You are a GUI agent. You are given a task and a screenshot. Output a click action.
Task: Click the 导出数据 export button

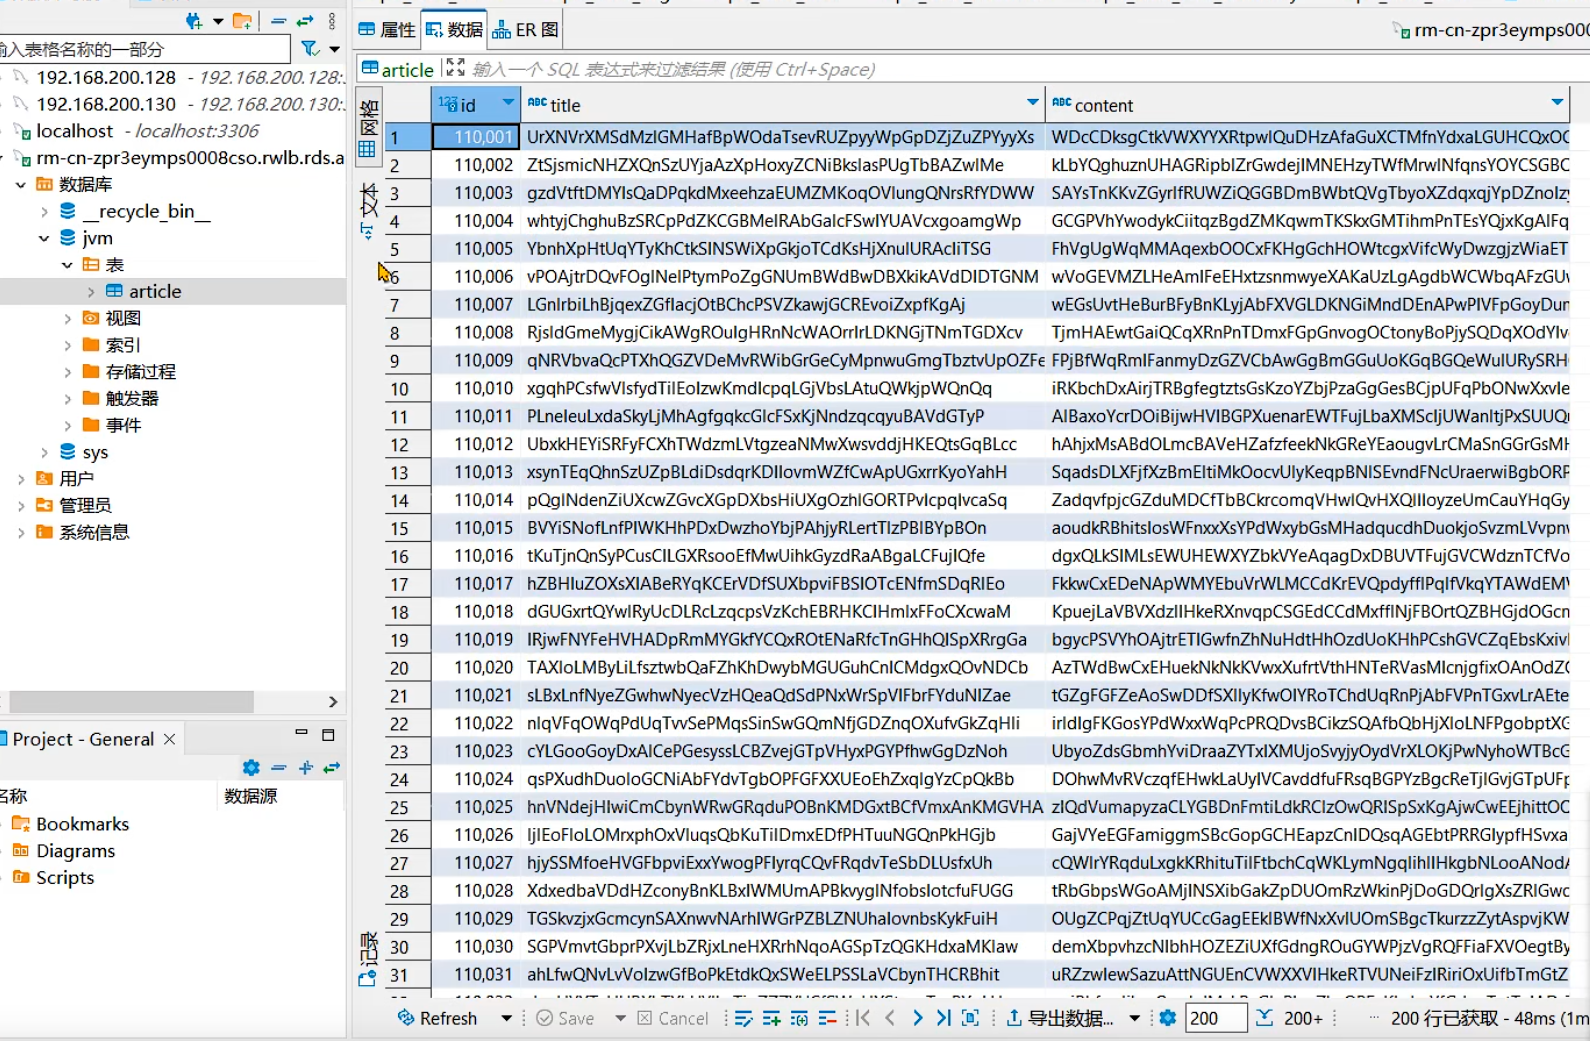(1060, 1018)
